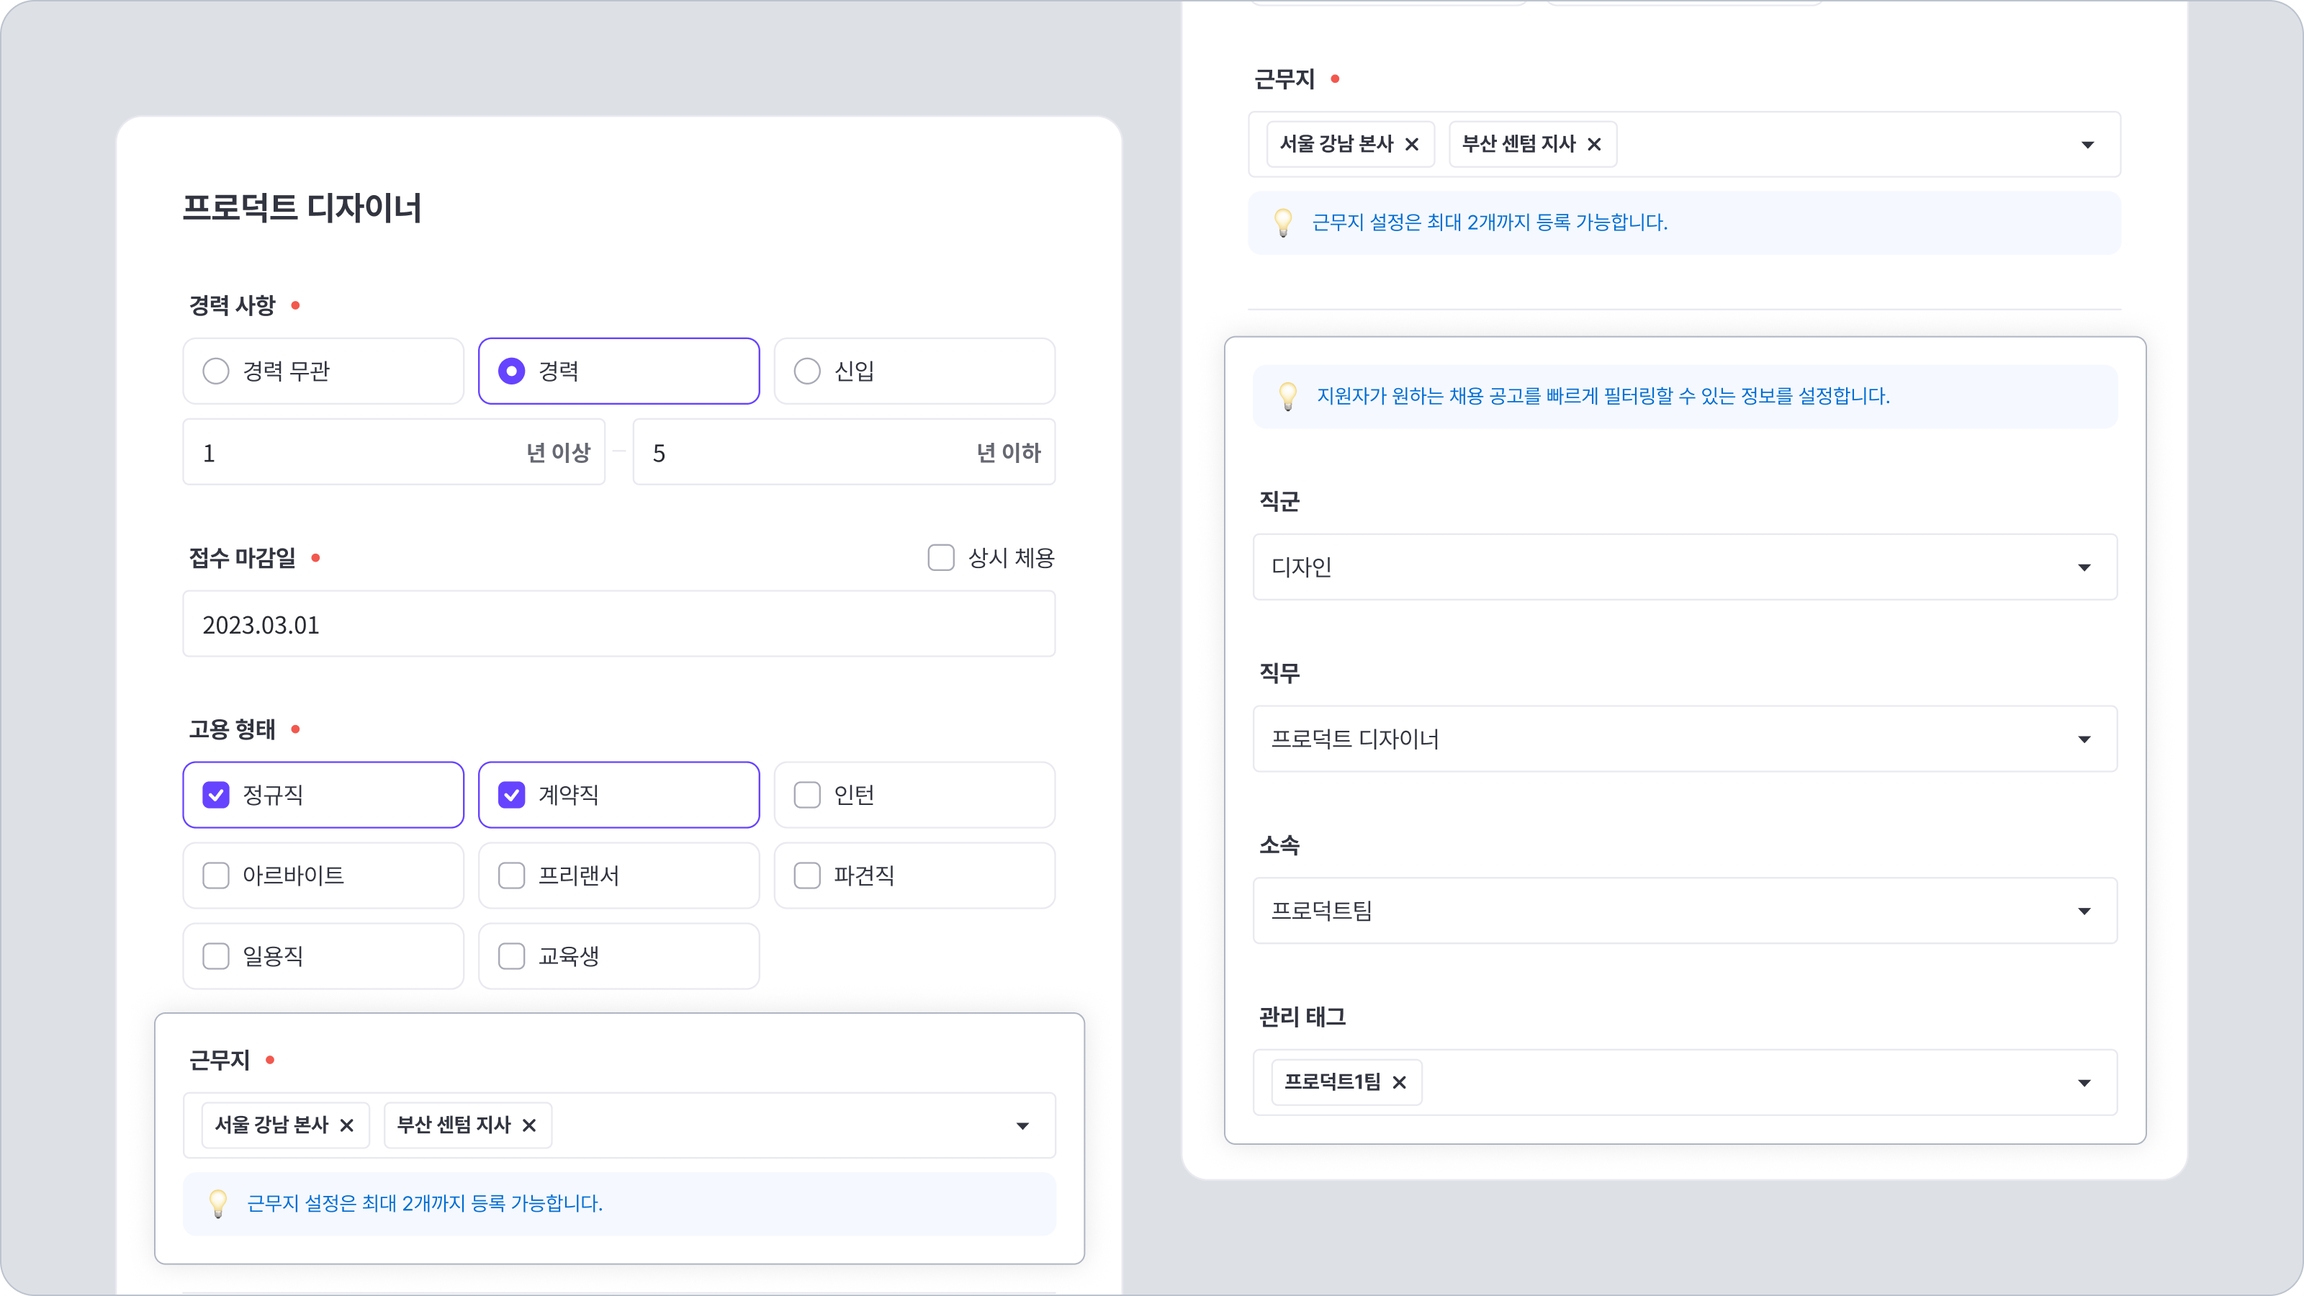Select the 신입 radio option
Viewport: 2304px width, 1296px height.
[807, 371]
